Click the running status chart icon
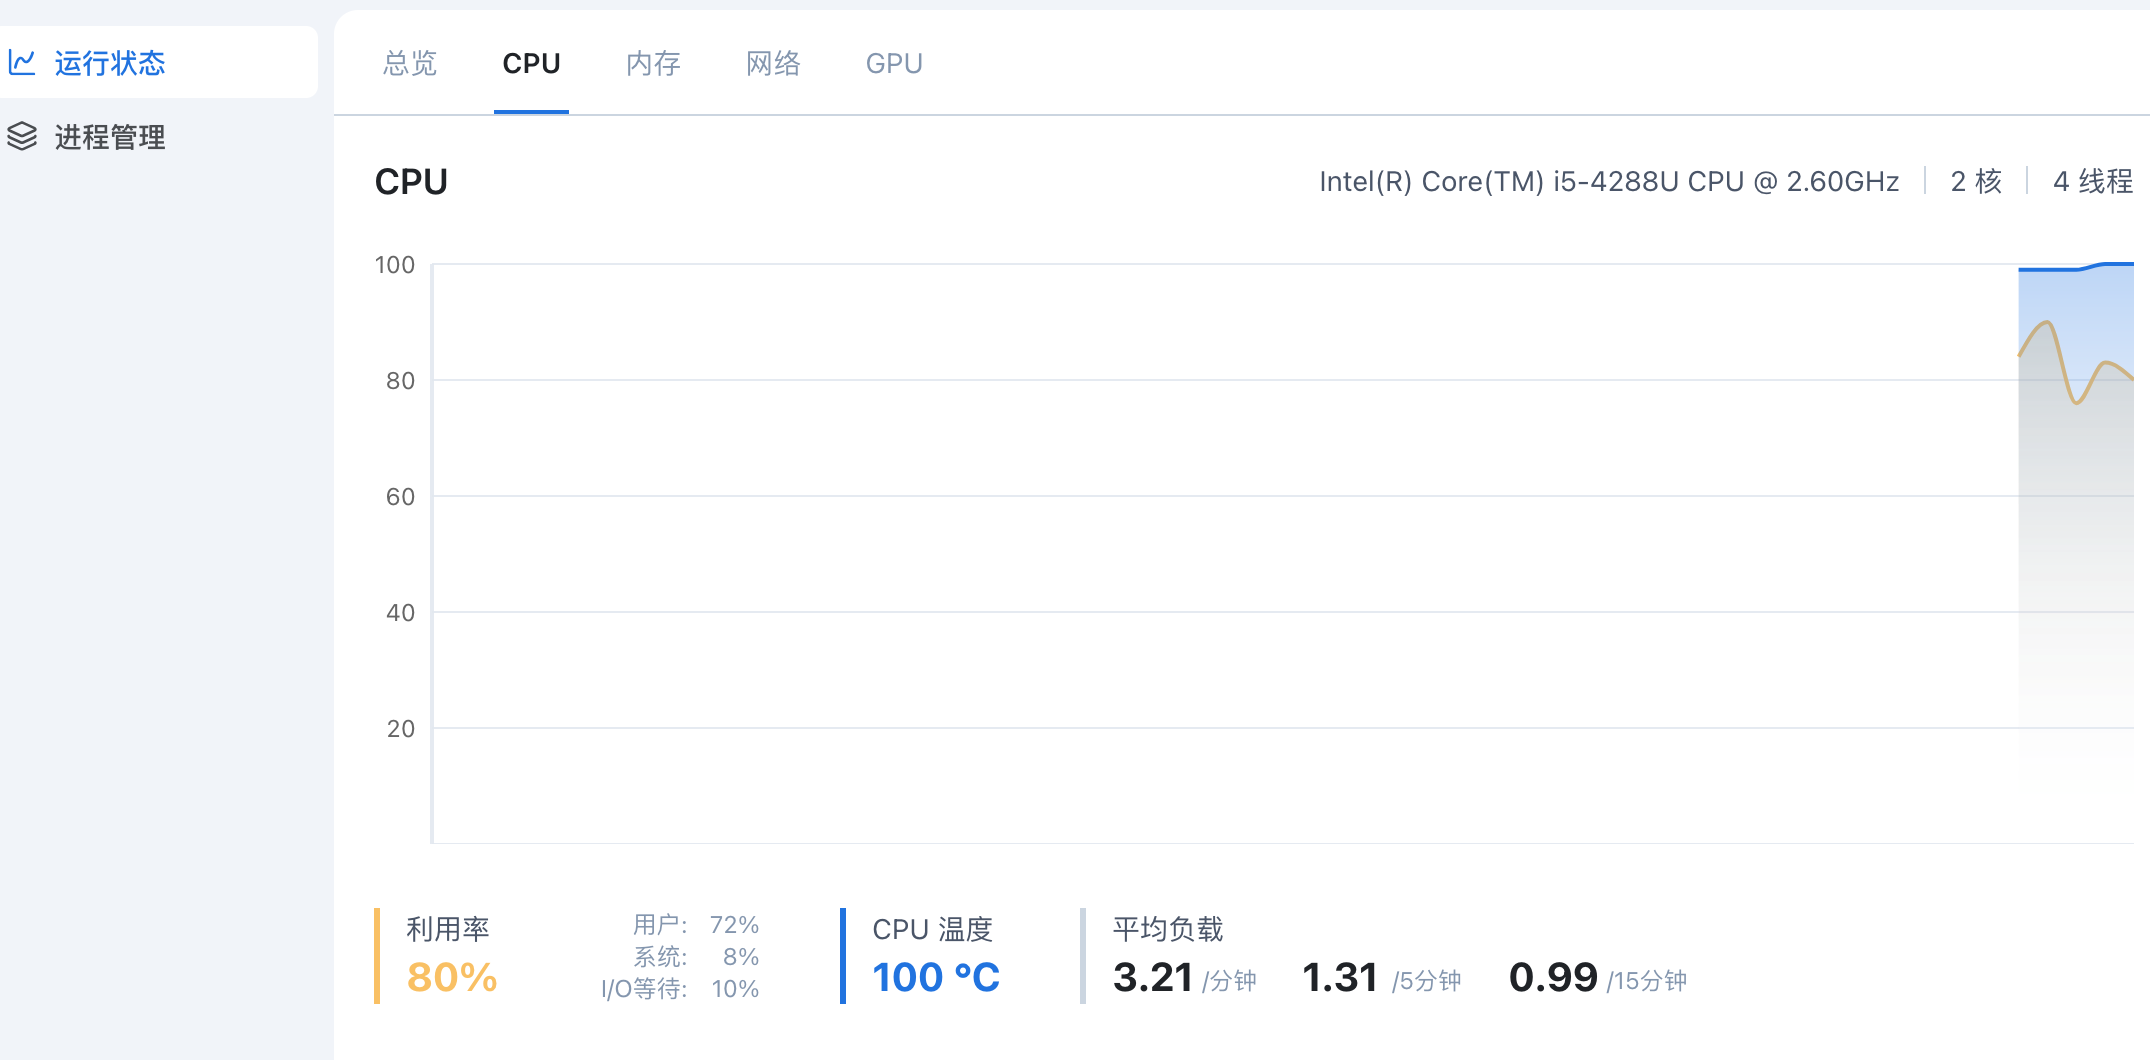The image size is (2150, 1060). click(x=22, y=63)
